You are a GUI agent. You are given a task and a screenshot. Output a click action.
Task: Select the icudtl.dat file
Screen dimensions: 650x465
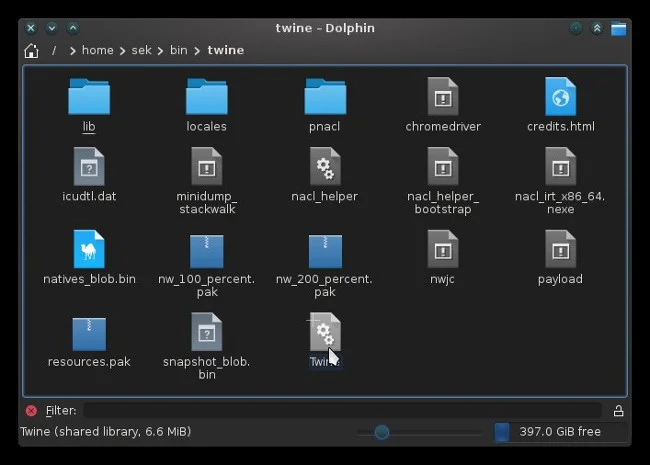(x=89, y=167)
